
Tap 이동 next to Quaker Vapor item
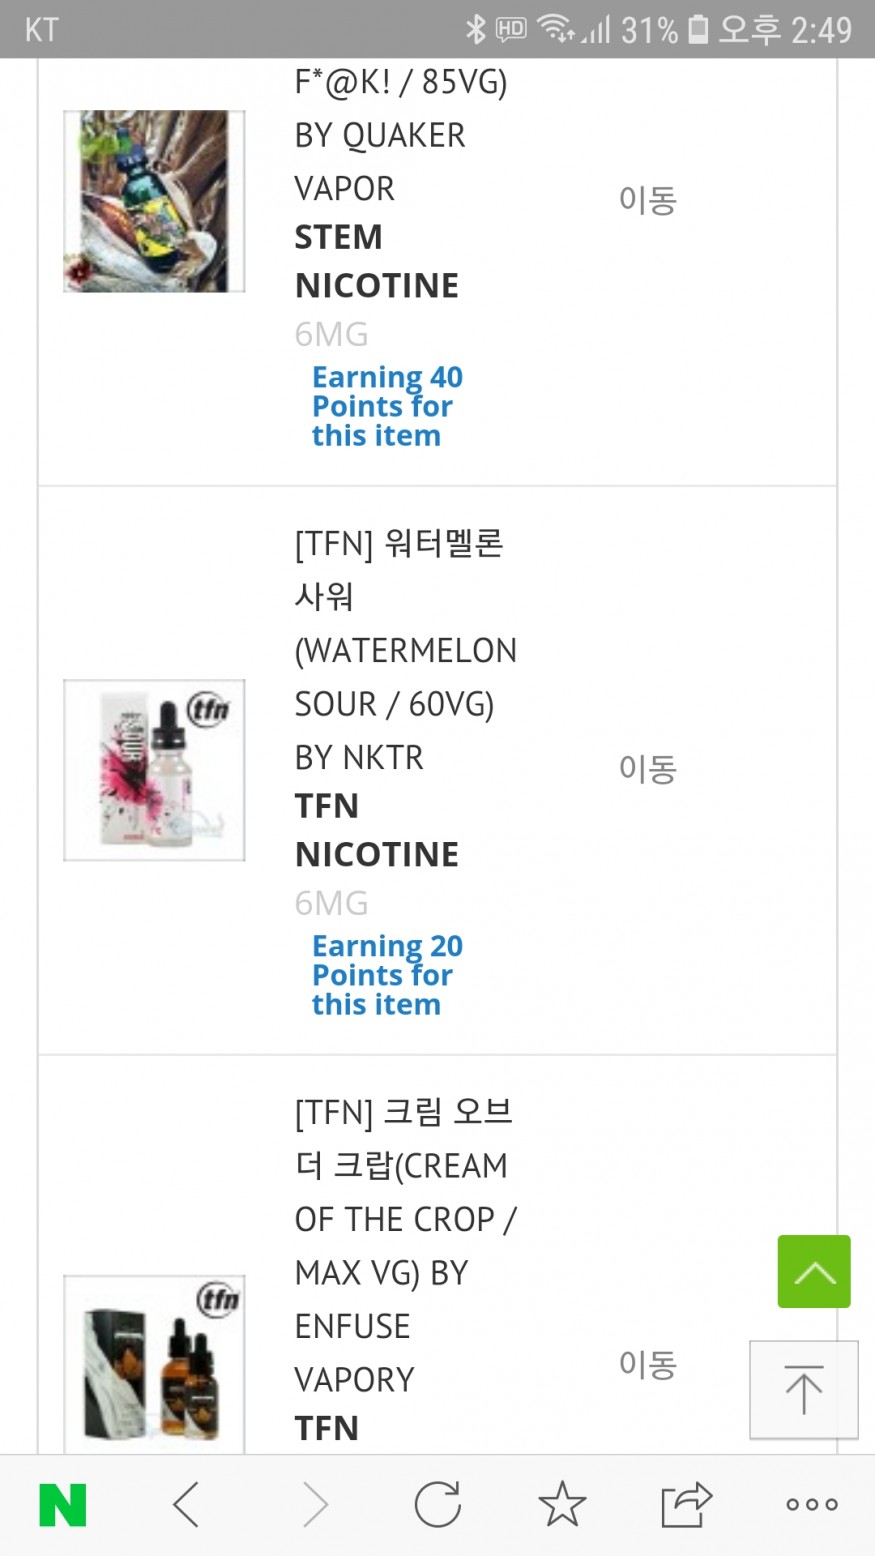pos(648,200)
